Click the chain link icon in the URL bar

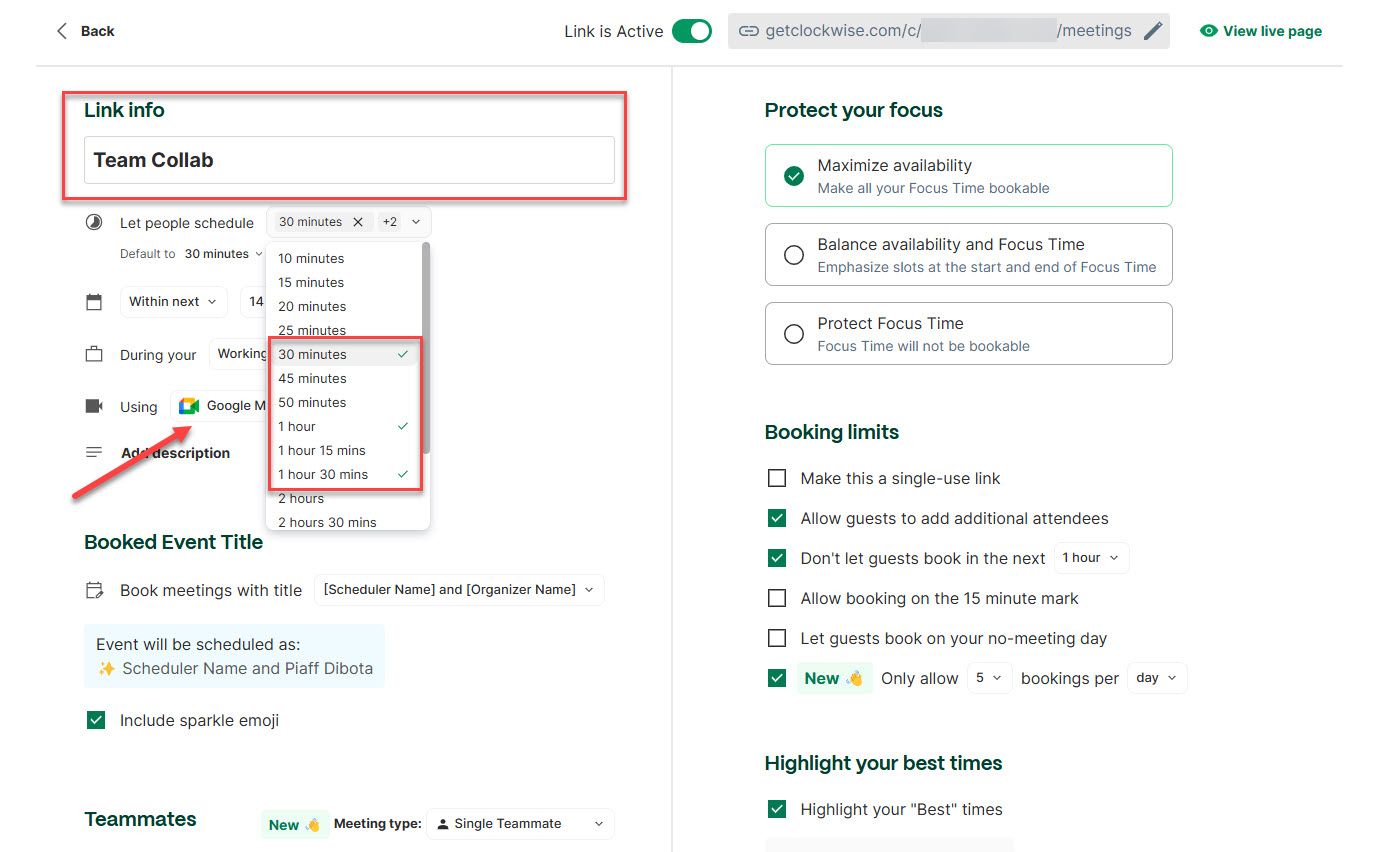pyautogui.click(x=749, y=31)
